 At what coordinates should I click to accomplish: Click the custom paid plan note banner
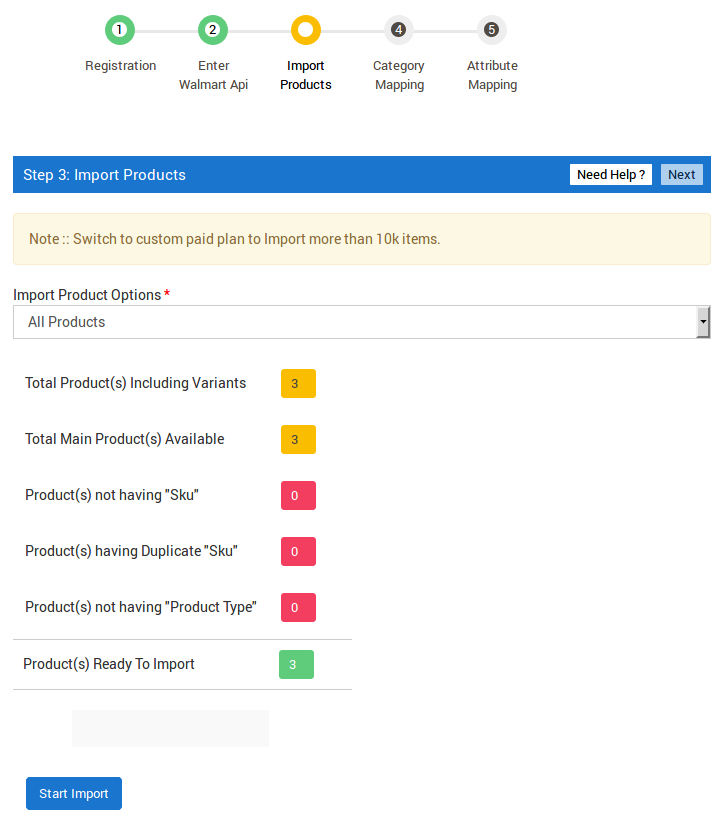click(x=362, y=239)
